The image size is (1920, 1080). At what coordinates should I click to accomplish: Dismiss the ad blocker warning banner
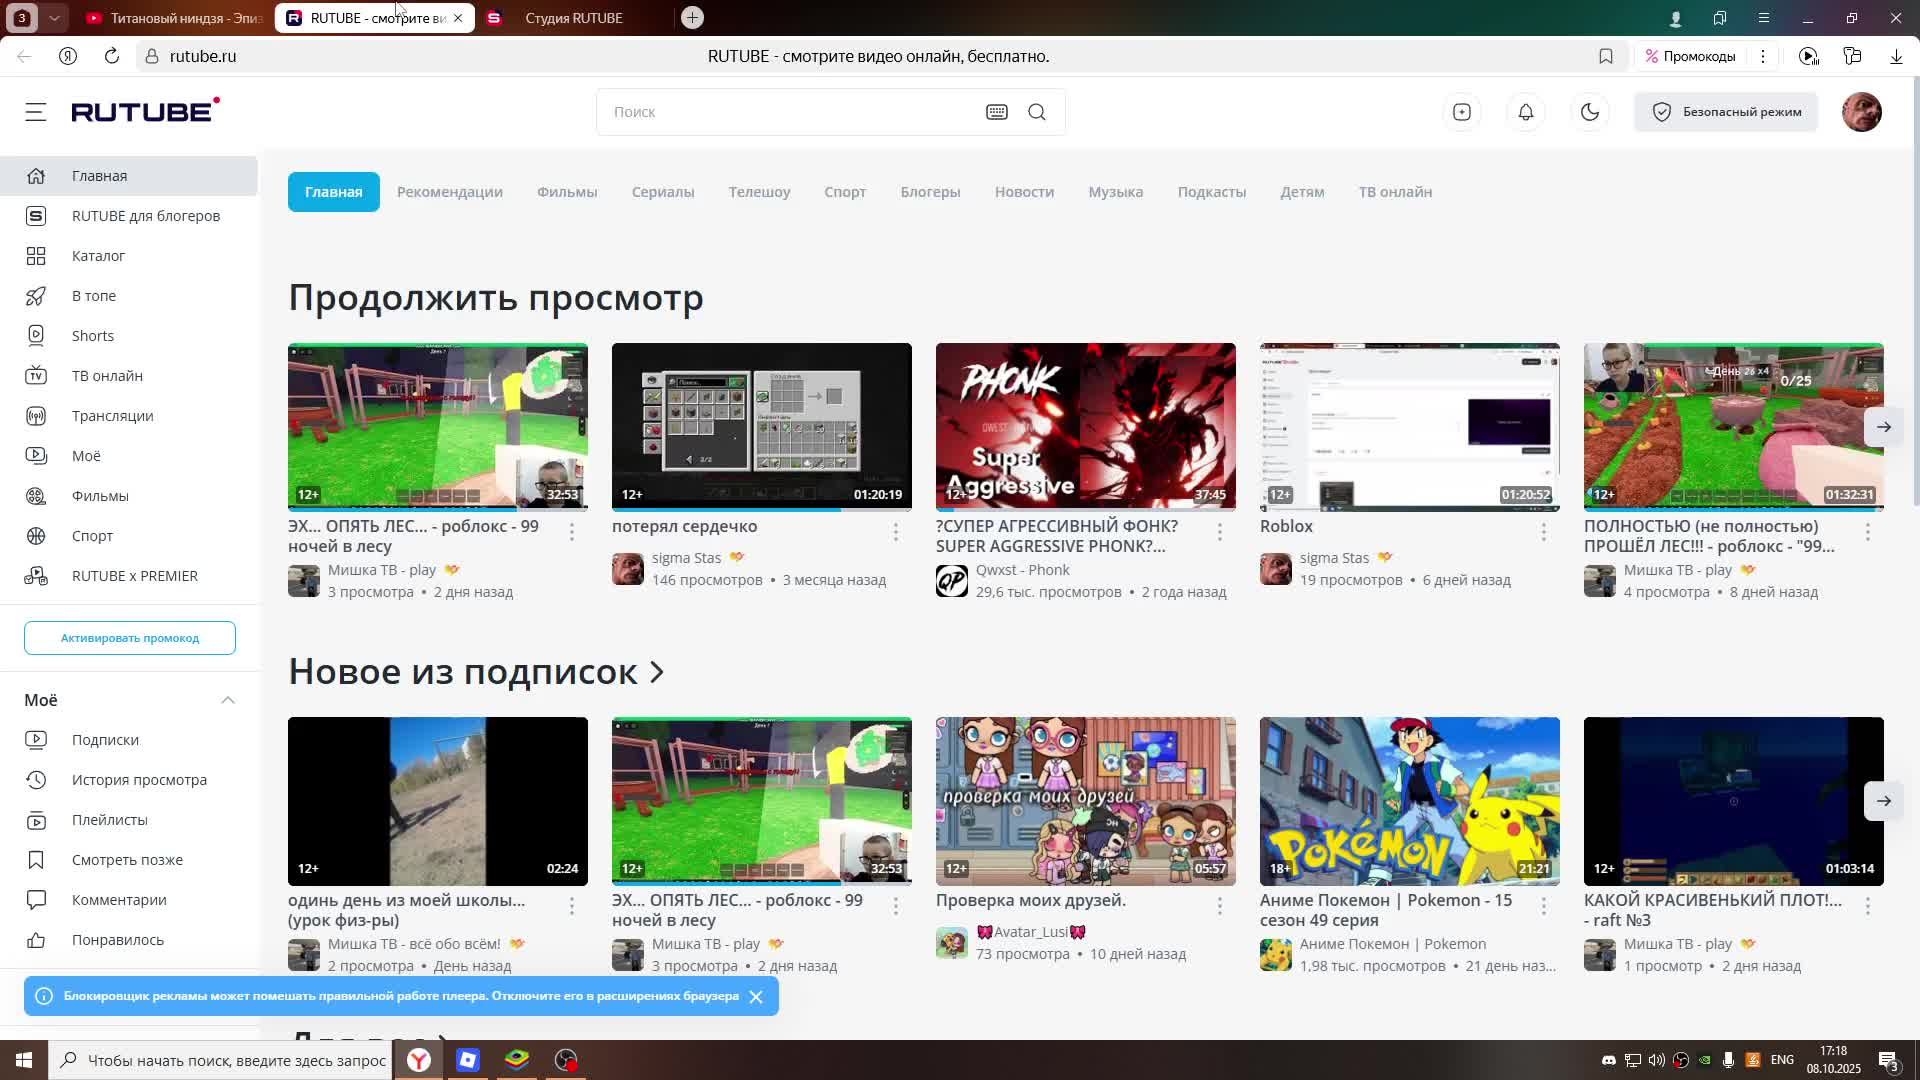click(x=756, y=997)
